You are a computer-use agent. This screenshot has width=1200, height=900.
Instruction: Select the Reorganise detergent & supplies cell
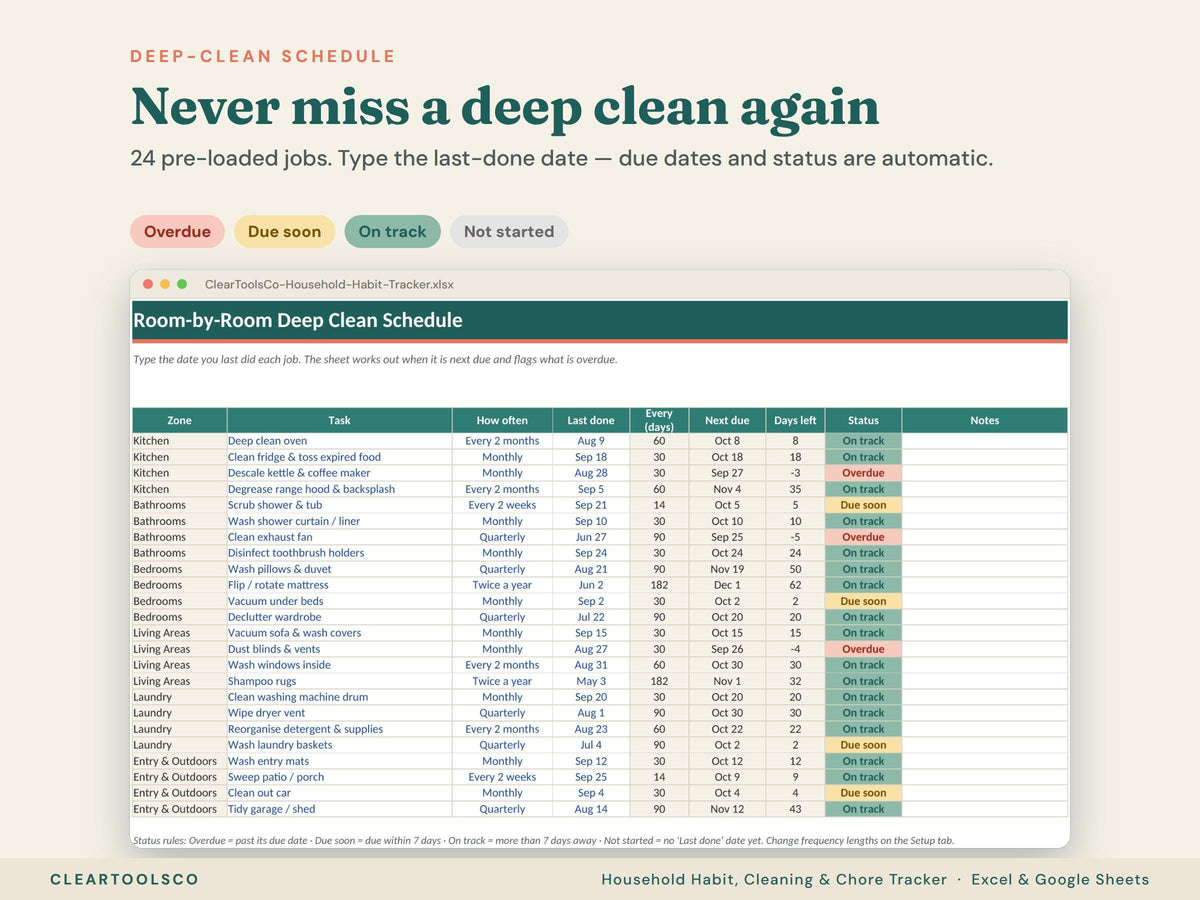[339, 729]
